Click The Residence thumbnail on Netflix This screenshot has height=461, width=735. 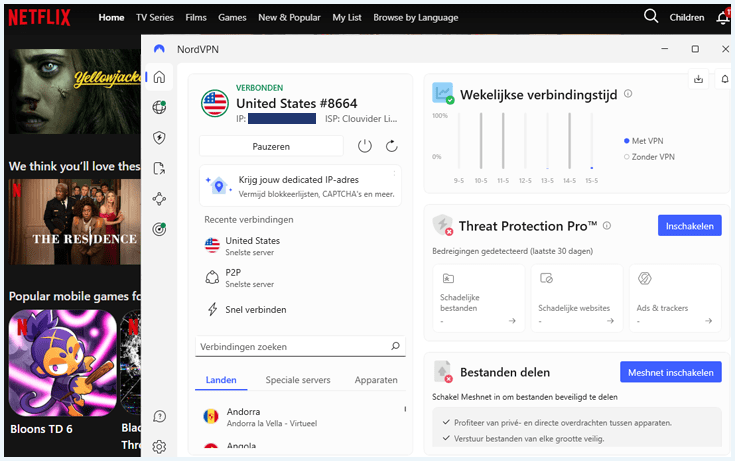[74, 222]
